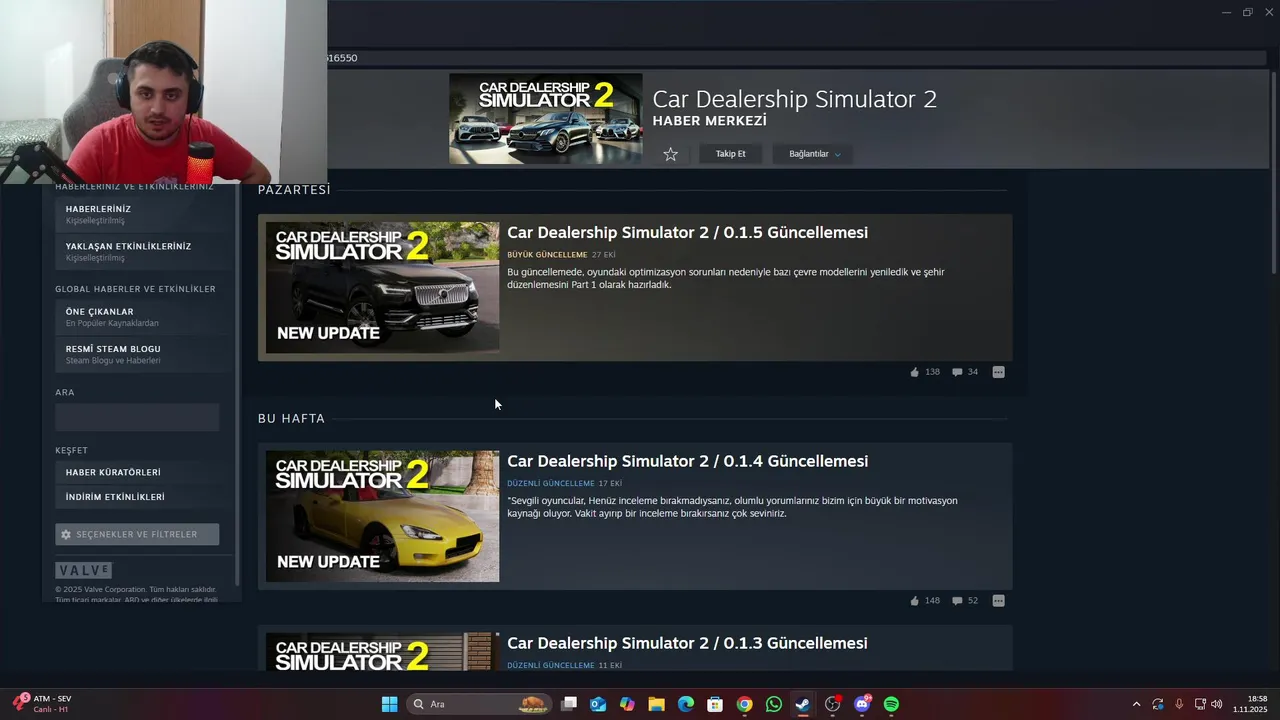Open Outlook from the taskbar
Image resolution: width=1280 pixels, height=720 pixels.
click(x=598, y=704)
